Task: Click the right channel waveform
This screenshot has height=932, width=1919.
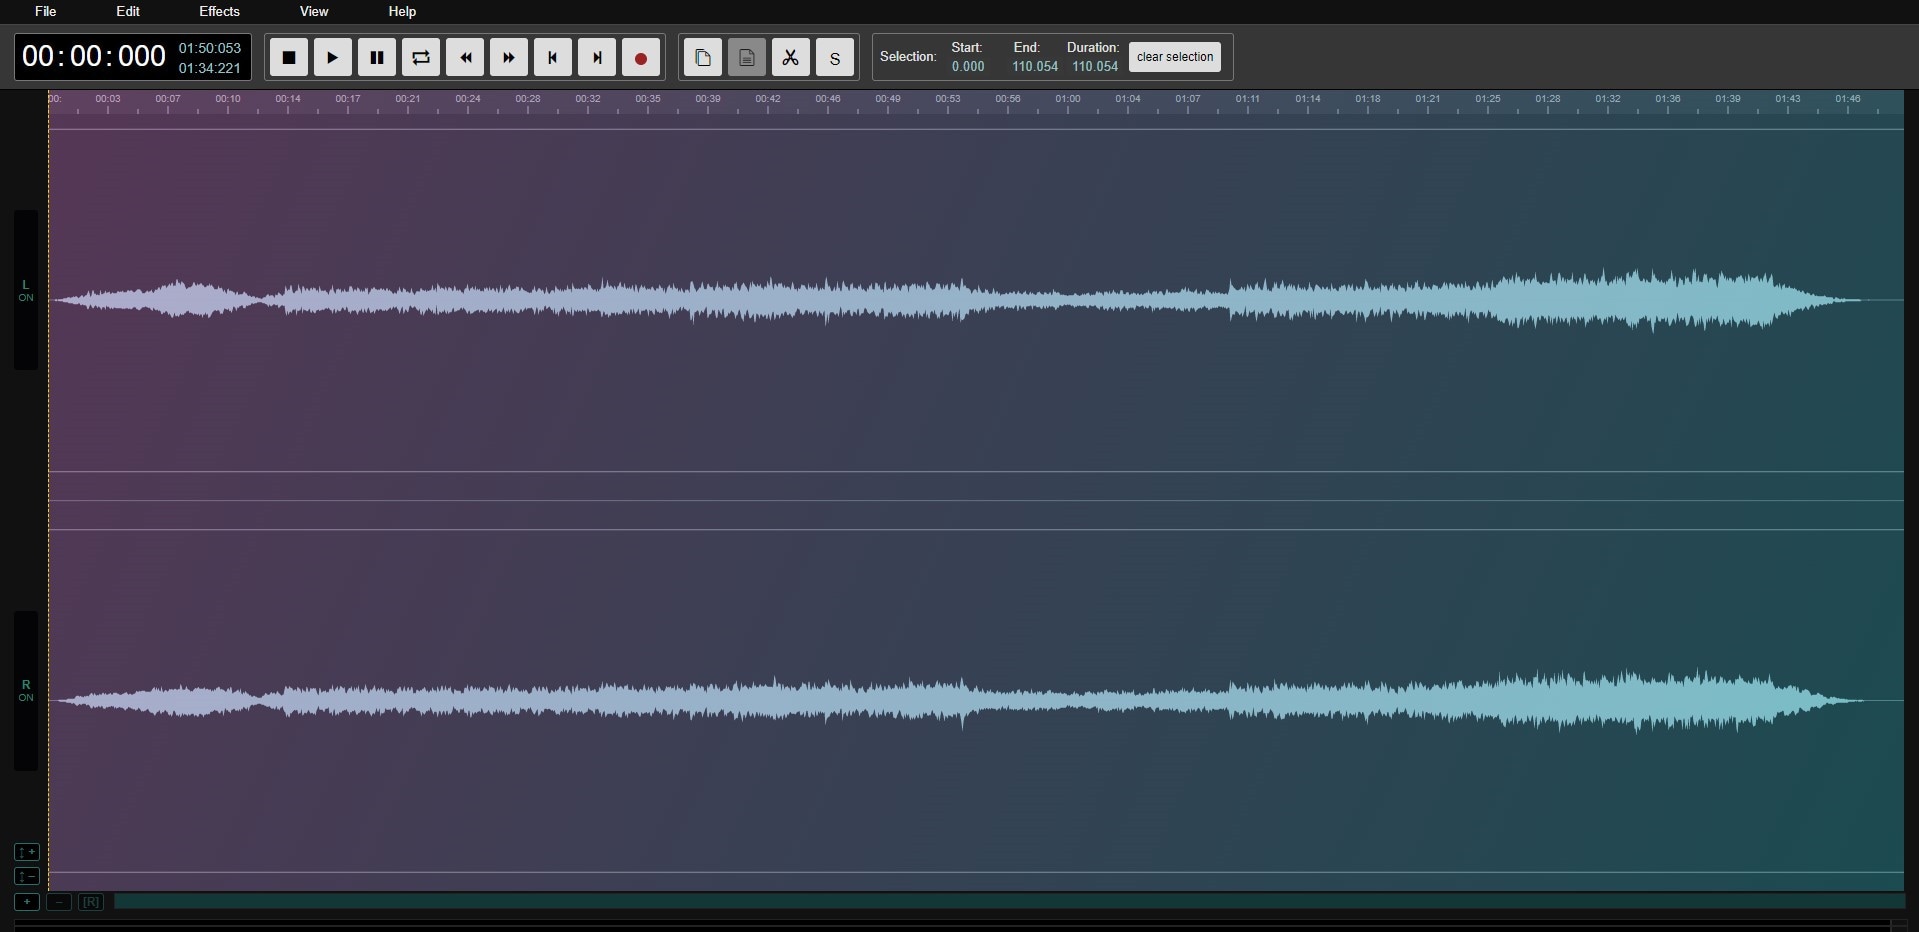Action: click(x=976, y=700)
